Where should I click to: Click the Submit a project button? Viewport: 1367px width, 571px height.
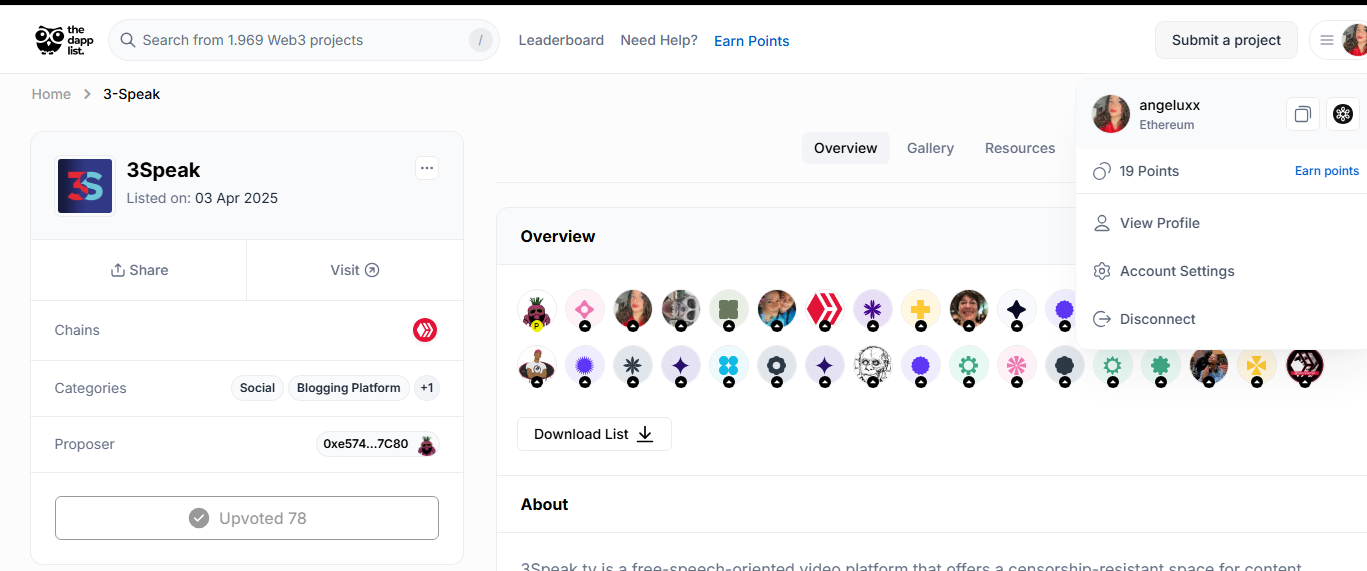pos(1226,40)
